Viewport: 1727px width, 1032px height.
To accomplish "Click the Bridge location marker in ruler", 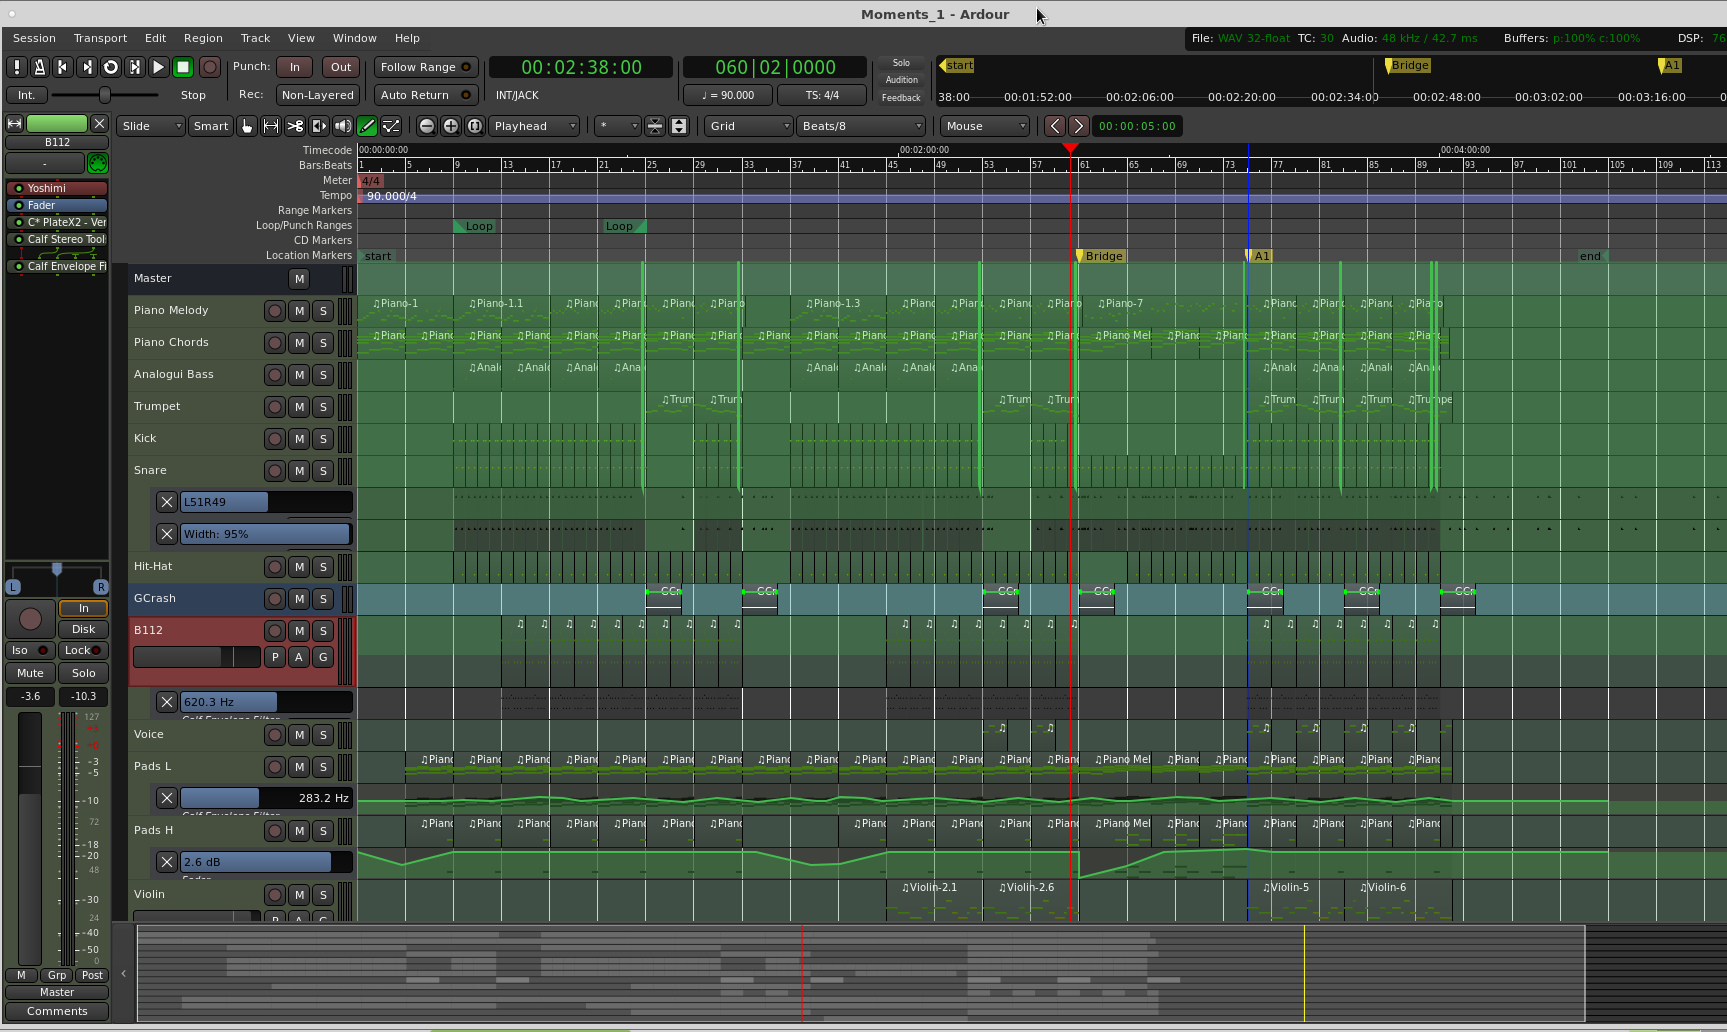I will pyautogui.click(x=1102, y=256).
